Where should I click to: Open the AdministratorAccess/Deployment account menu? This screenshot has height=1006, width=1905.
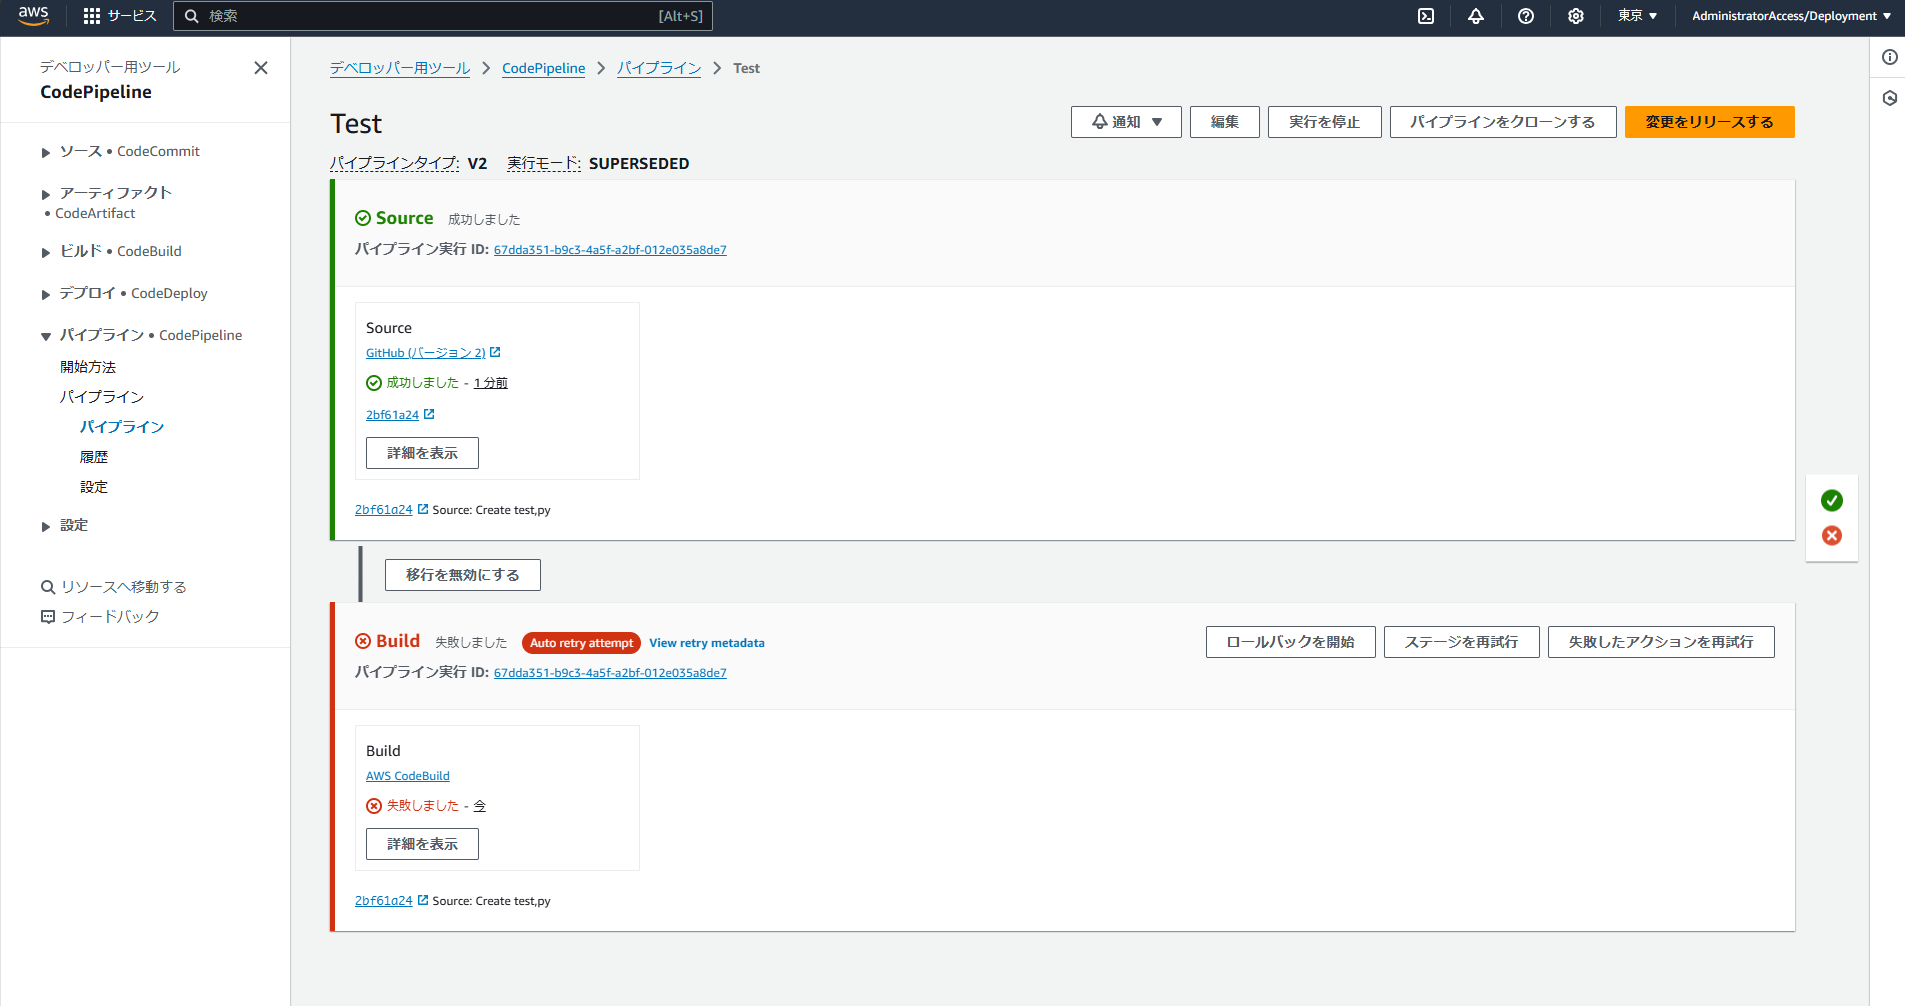pyautogui.click(x=1791, y=16)
